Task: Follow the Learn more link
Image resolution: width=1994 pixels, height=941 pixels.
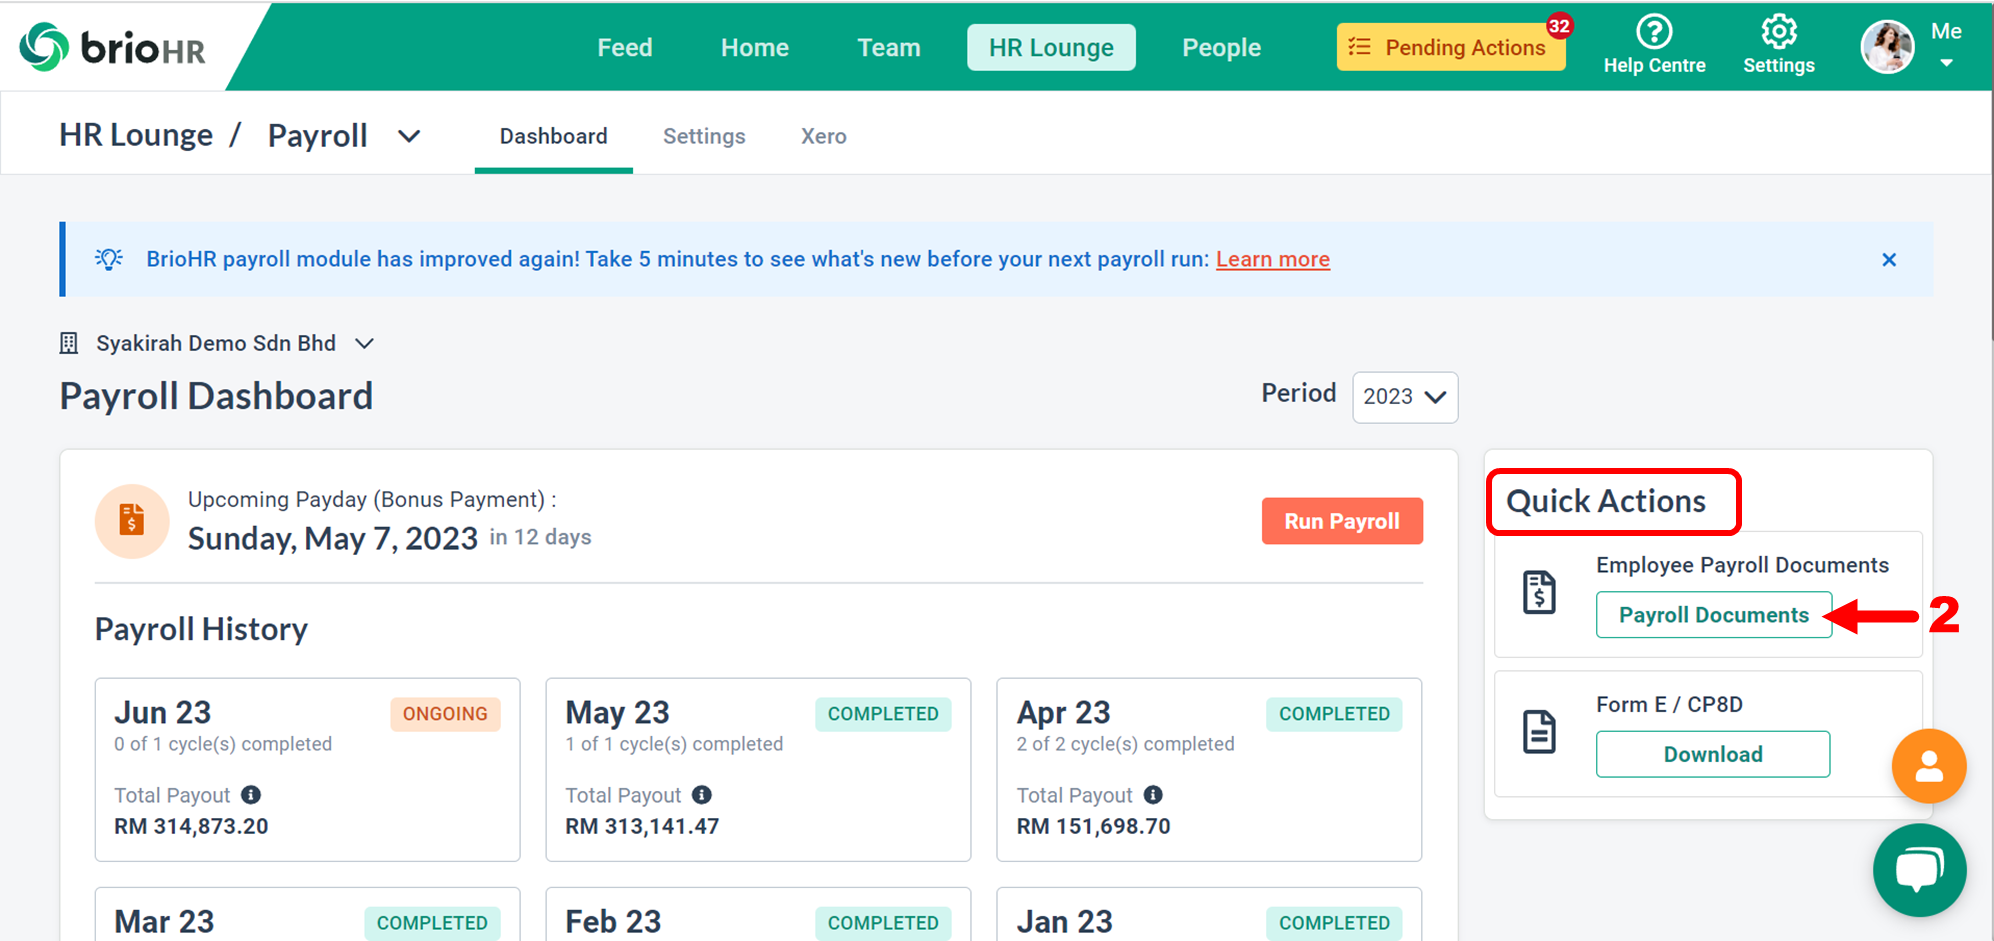Action: (x=1273, y=259)
